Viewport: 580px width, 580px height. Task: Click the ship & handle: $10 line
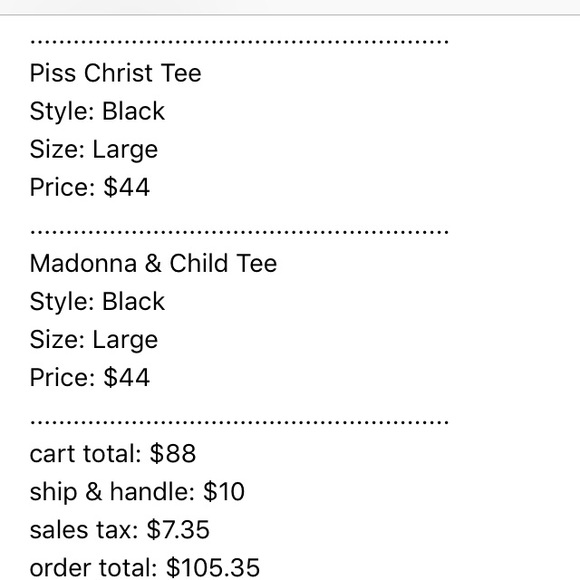pos(137,492)
